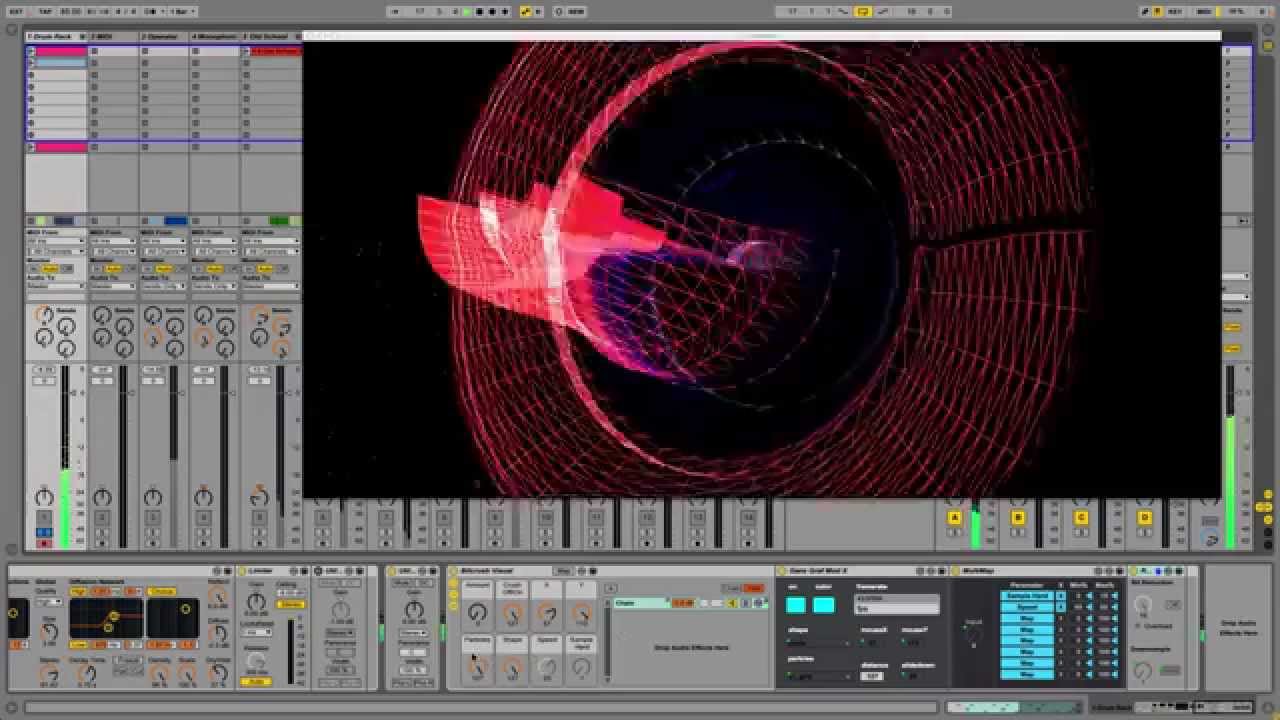Viewport: 1280px width, 720px height.
Task: Select return track D button
Action: 1145,517
